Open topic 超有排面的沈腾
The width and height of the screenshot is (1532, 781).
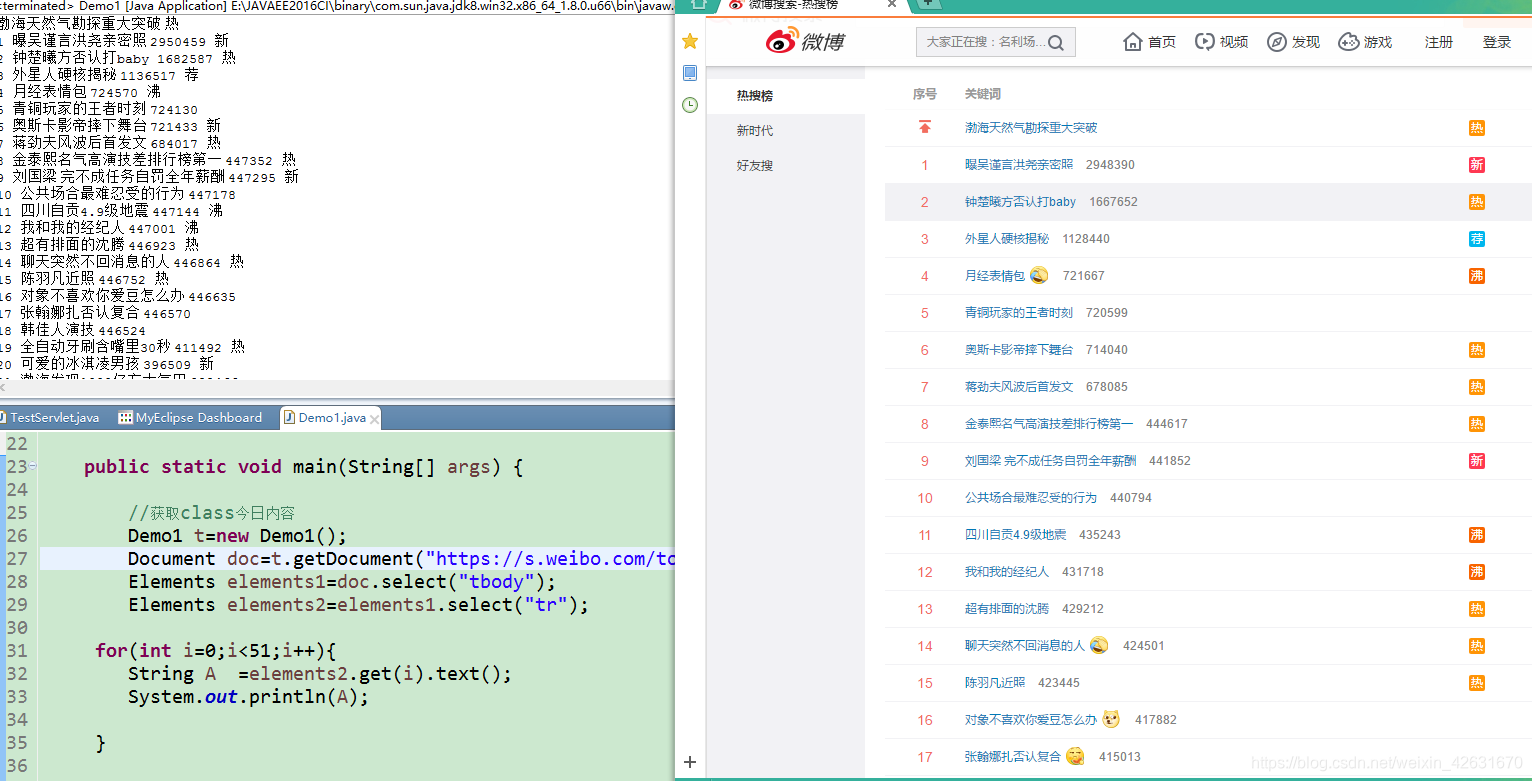tap(1007, 609)
